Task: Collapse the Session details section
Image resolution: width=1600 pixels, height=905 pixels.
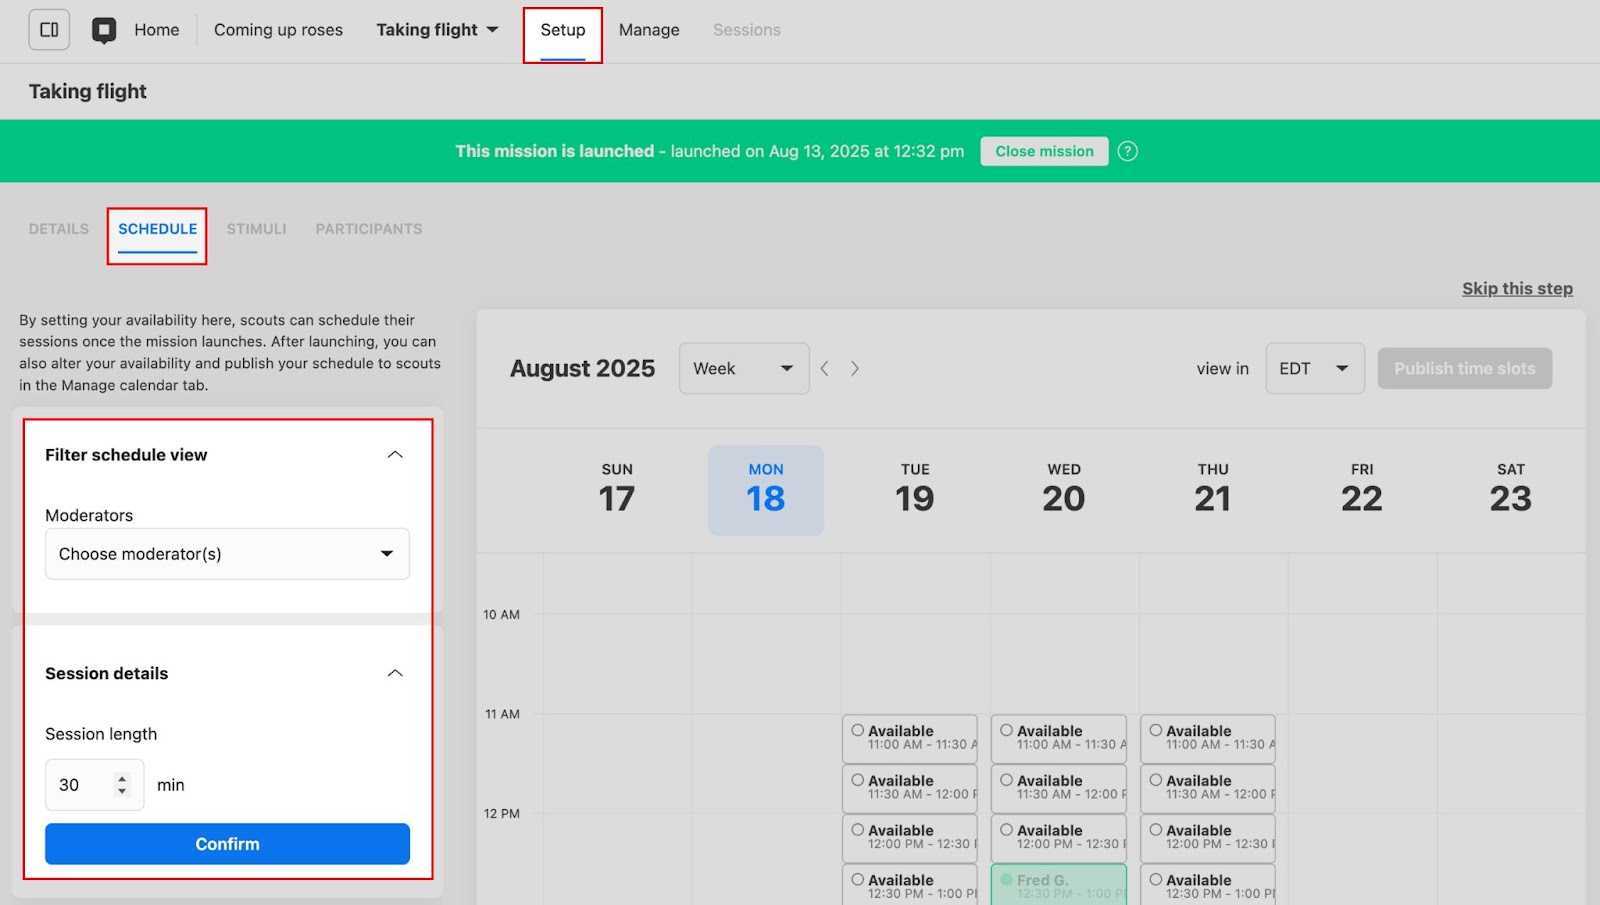Action: click(x=395, y=673)
